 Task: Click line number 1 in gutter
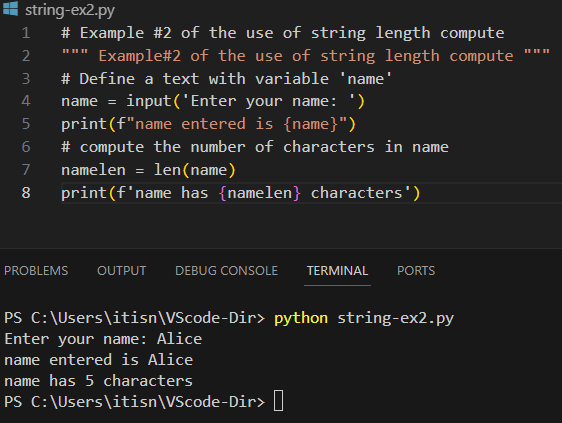pos(26,33)
